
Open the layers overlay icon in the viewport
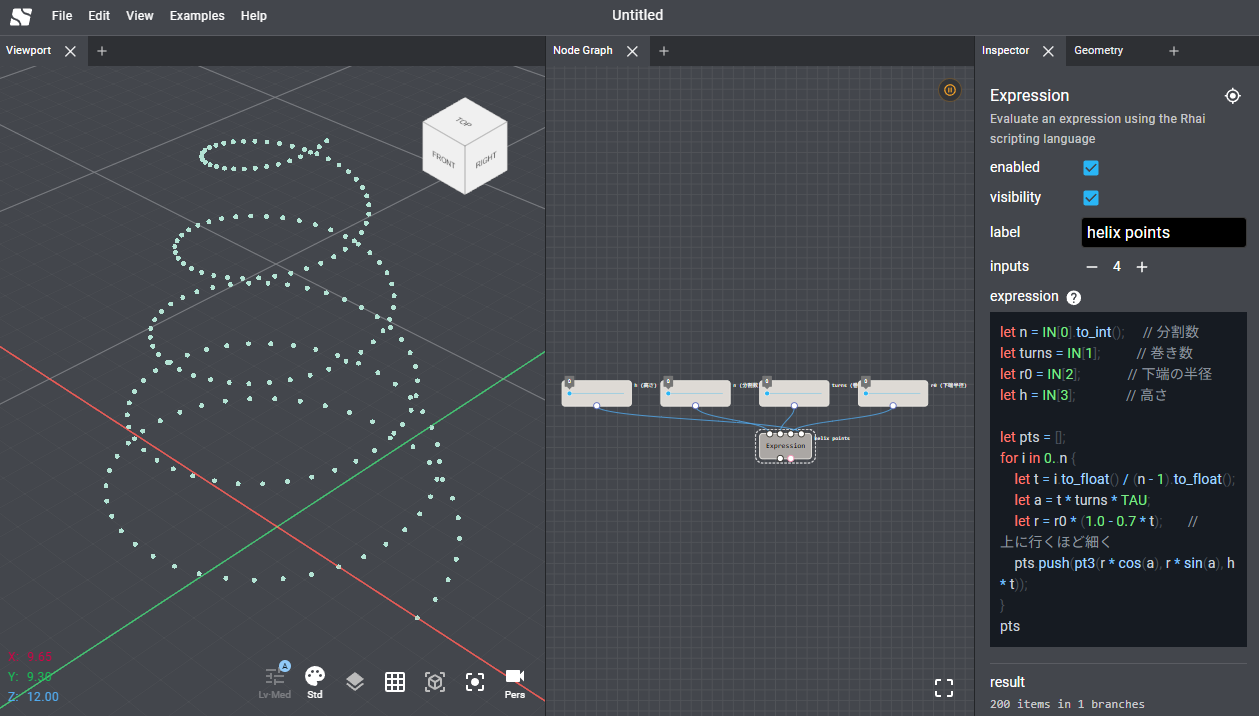tap(355, 682)
